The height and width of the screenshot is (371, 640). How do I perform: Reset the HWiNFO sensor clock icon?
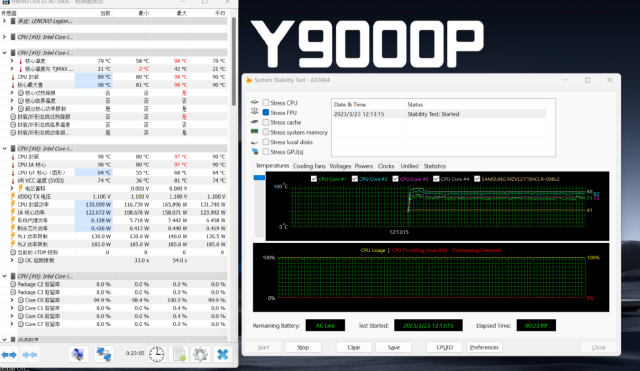coord(156,354)
